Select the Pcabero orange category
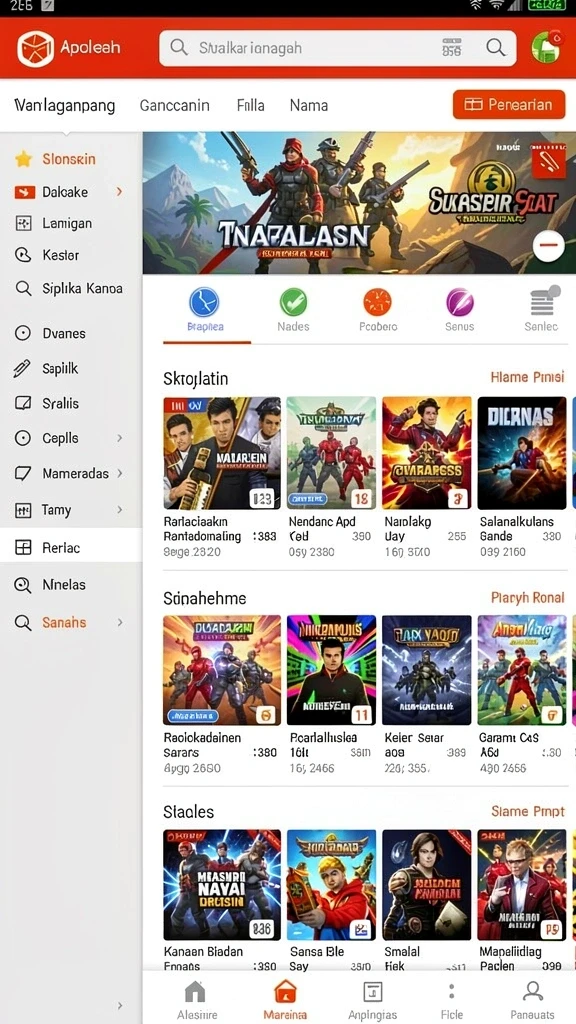 pos(377,311)
